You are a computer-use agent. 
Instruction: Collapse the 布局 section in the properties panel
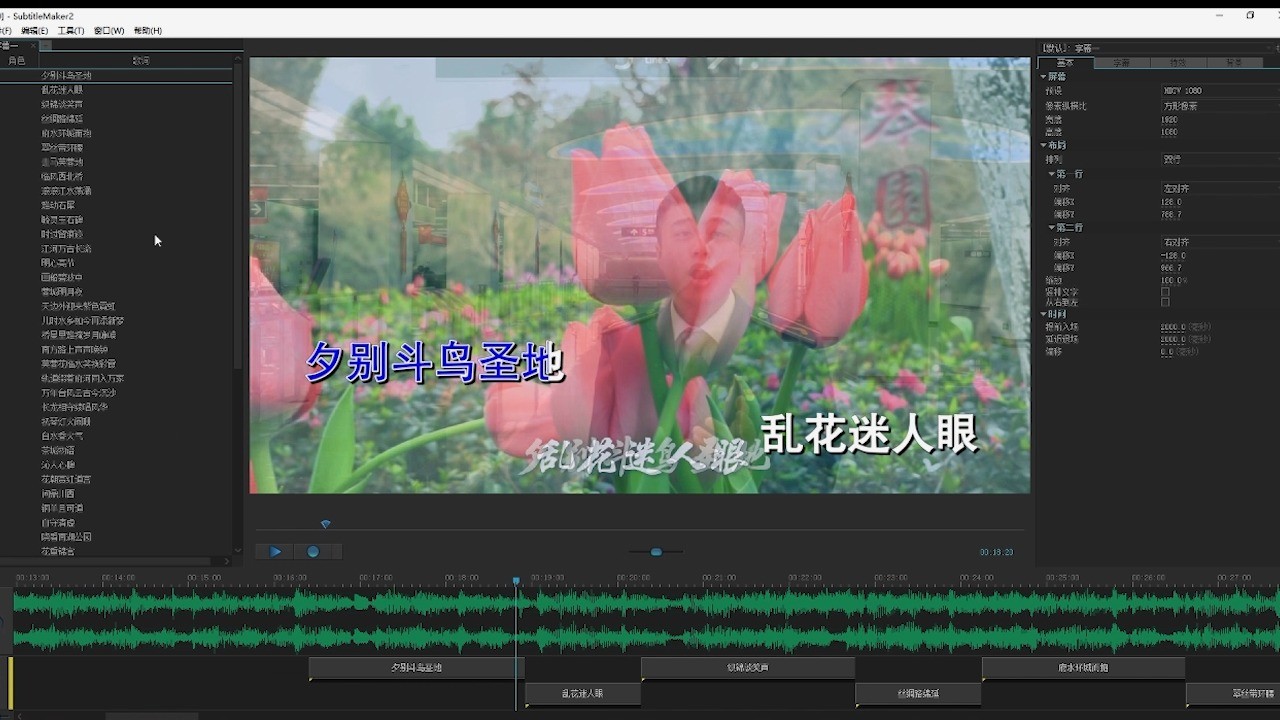1043,145
